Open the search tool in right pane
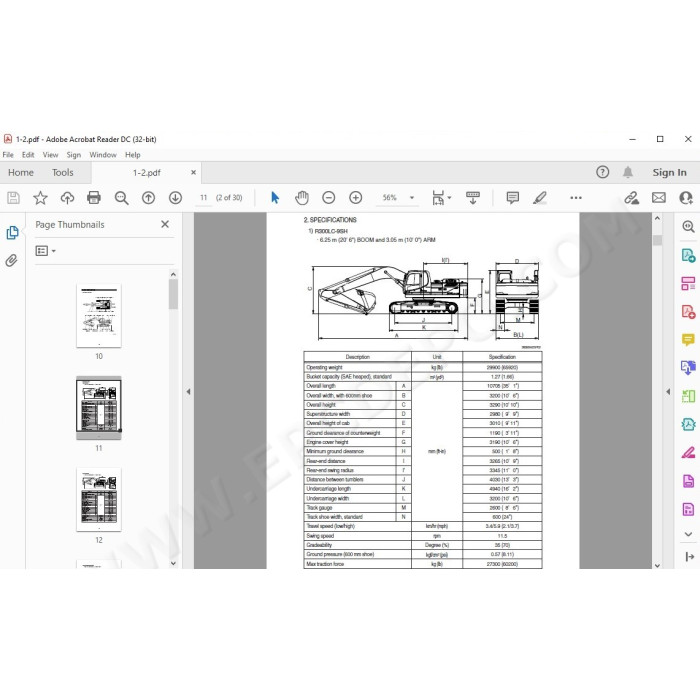 [x=688, y=227]
